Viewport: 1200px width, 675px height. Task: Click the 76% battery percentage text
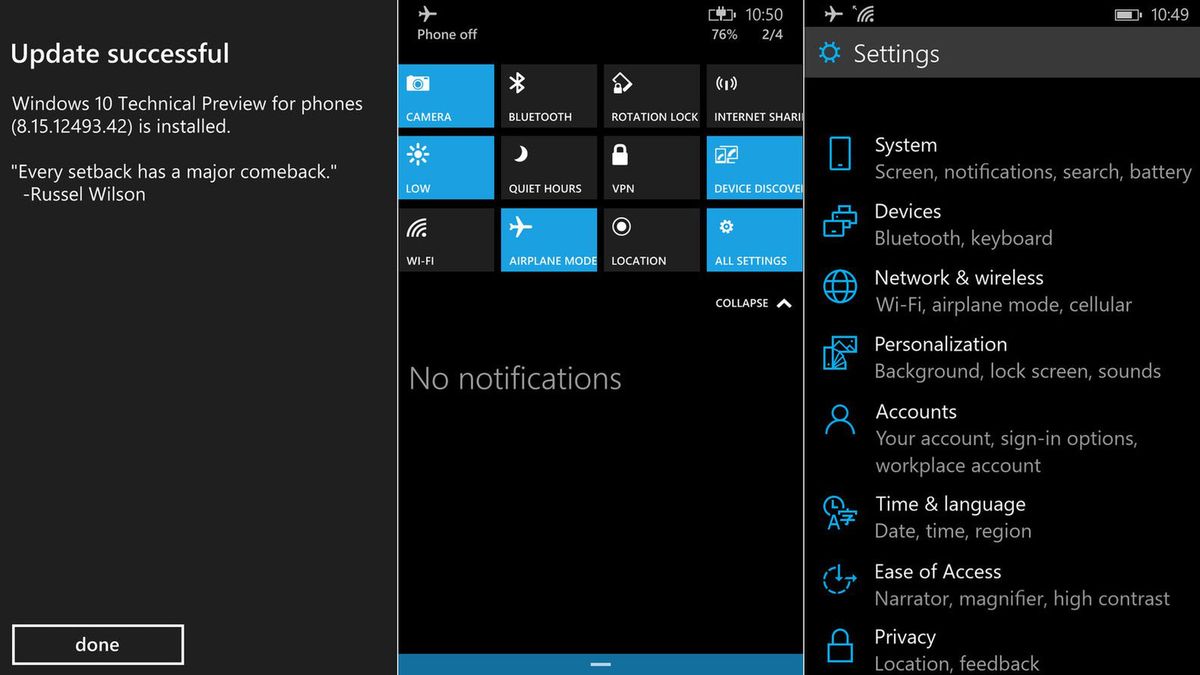tap(724, 35)
